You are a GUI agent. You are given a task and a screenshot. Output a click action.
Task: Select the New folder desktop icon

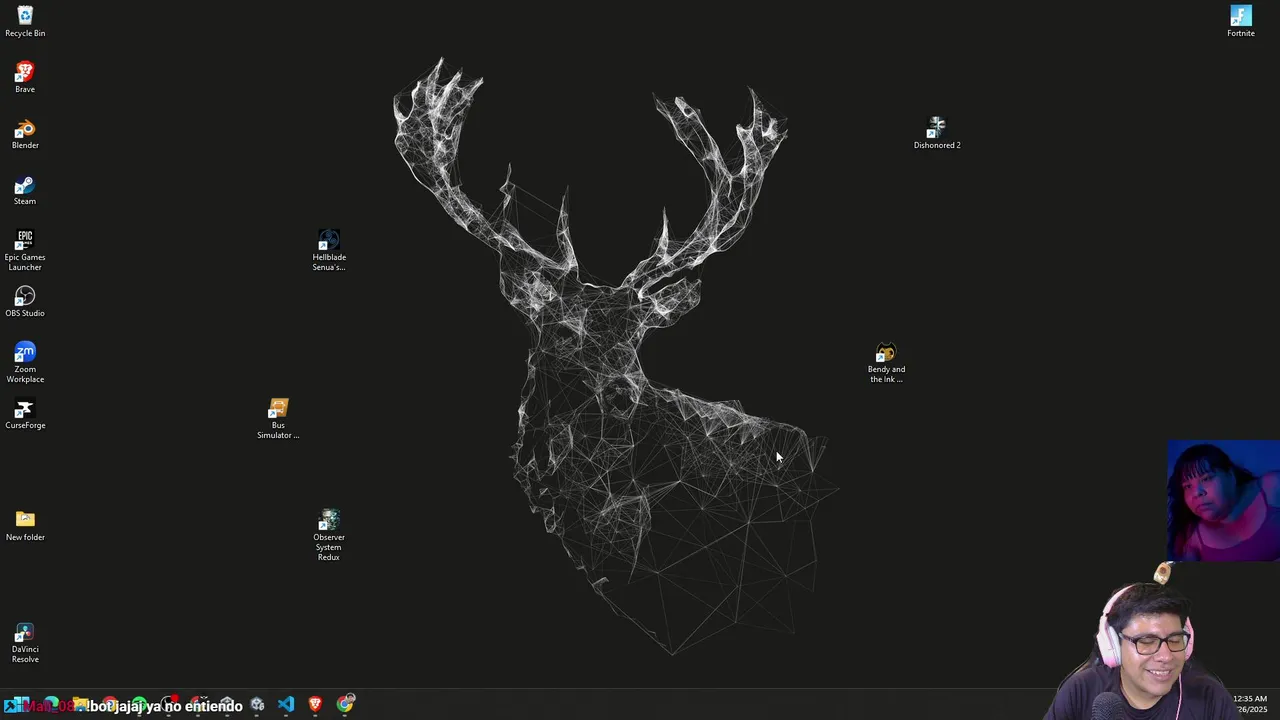tap(25, 526)
